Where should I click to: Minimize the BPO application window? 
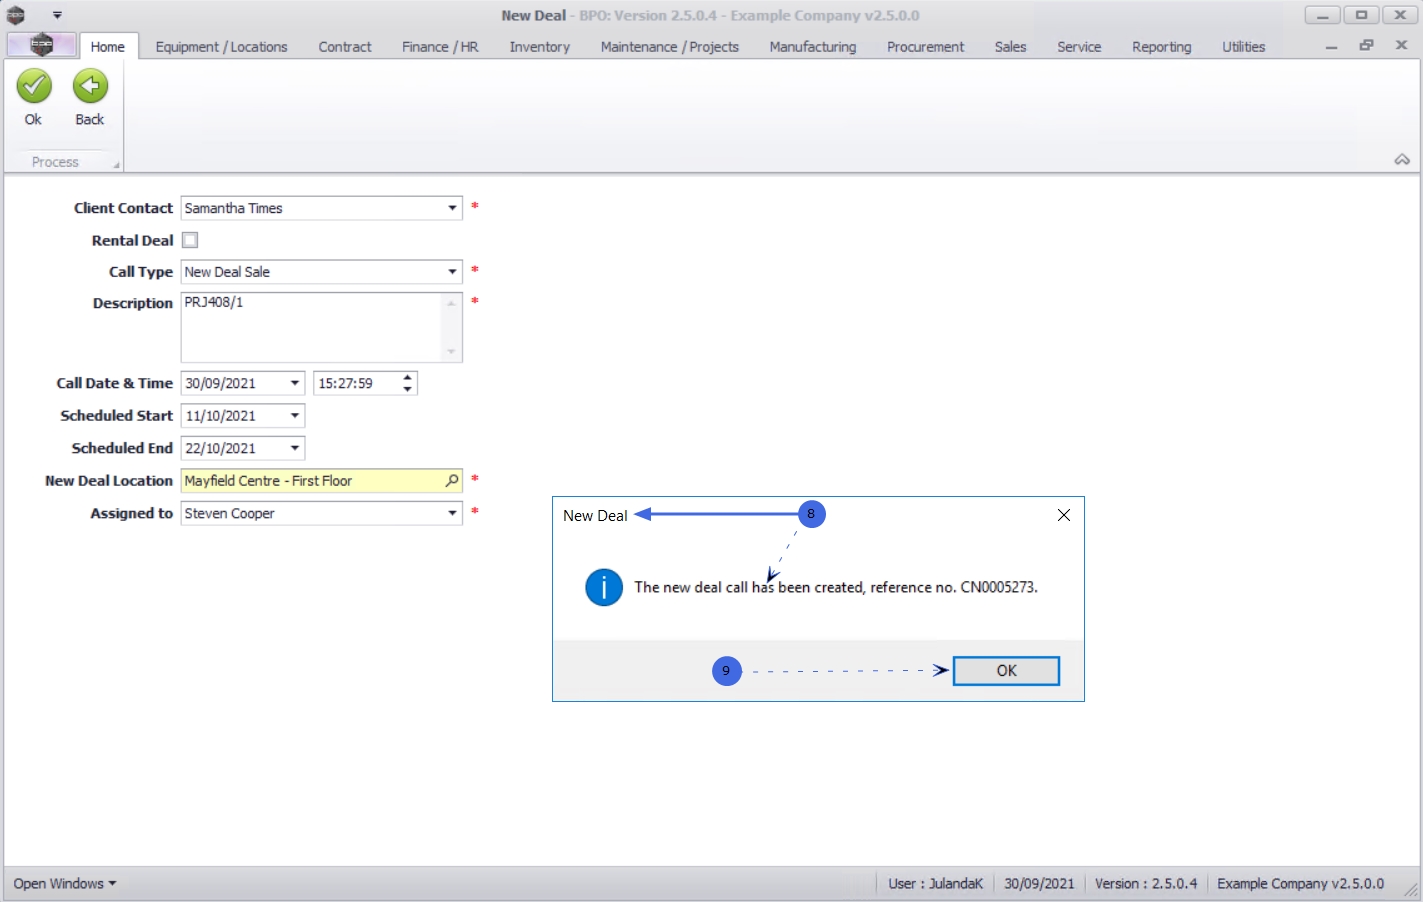(x=1322, y=15)
